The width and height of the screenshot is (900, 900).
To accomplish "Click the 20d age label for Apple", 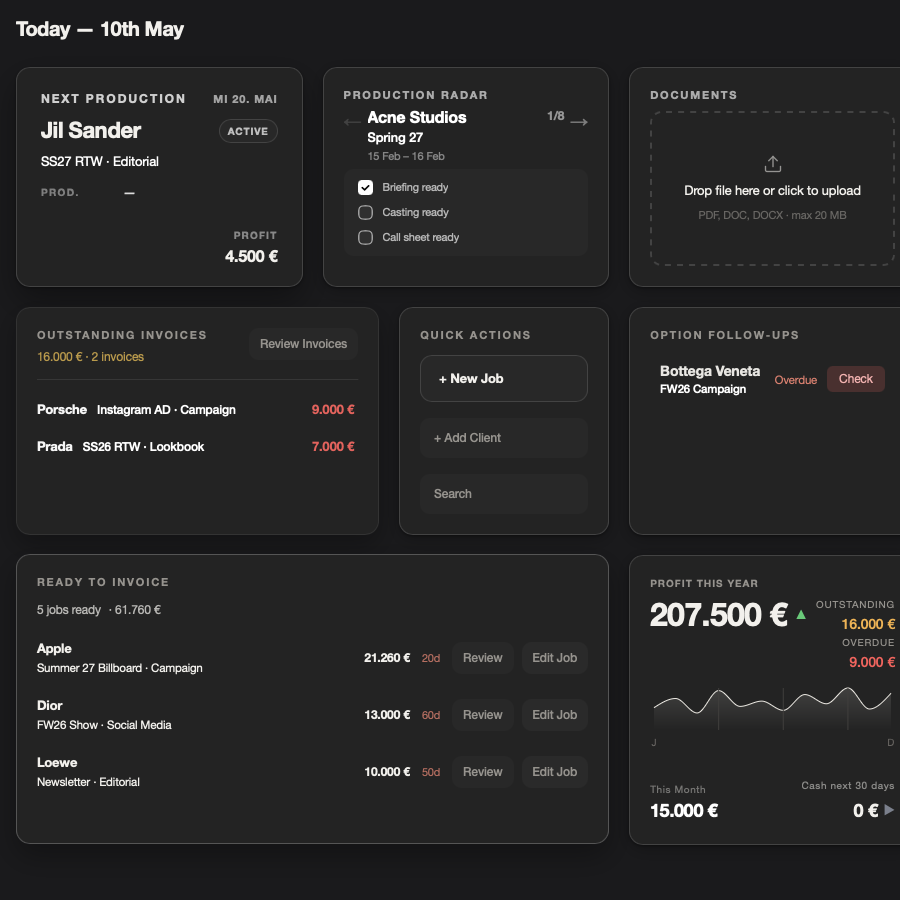I will (x=431, y=658).
